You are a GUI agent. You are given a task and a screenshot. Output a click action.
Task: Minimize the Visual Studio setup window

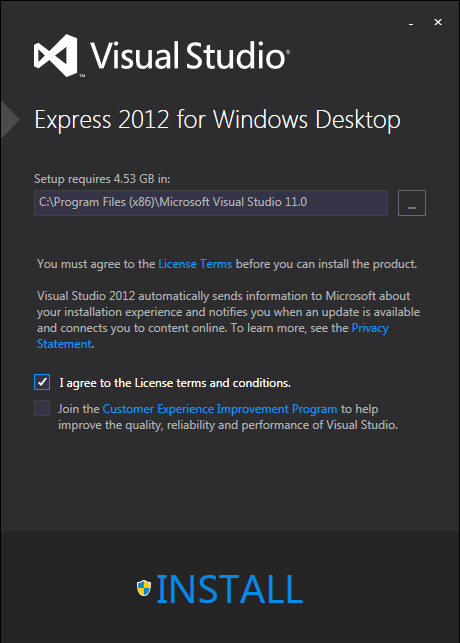click(411, 23)
